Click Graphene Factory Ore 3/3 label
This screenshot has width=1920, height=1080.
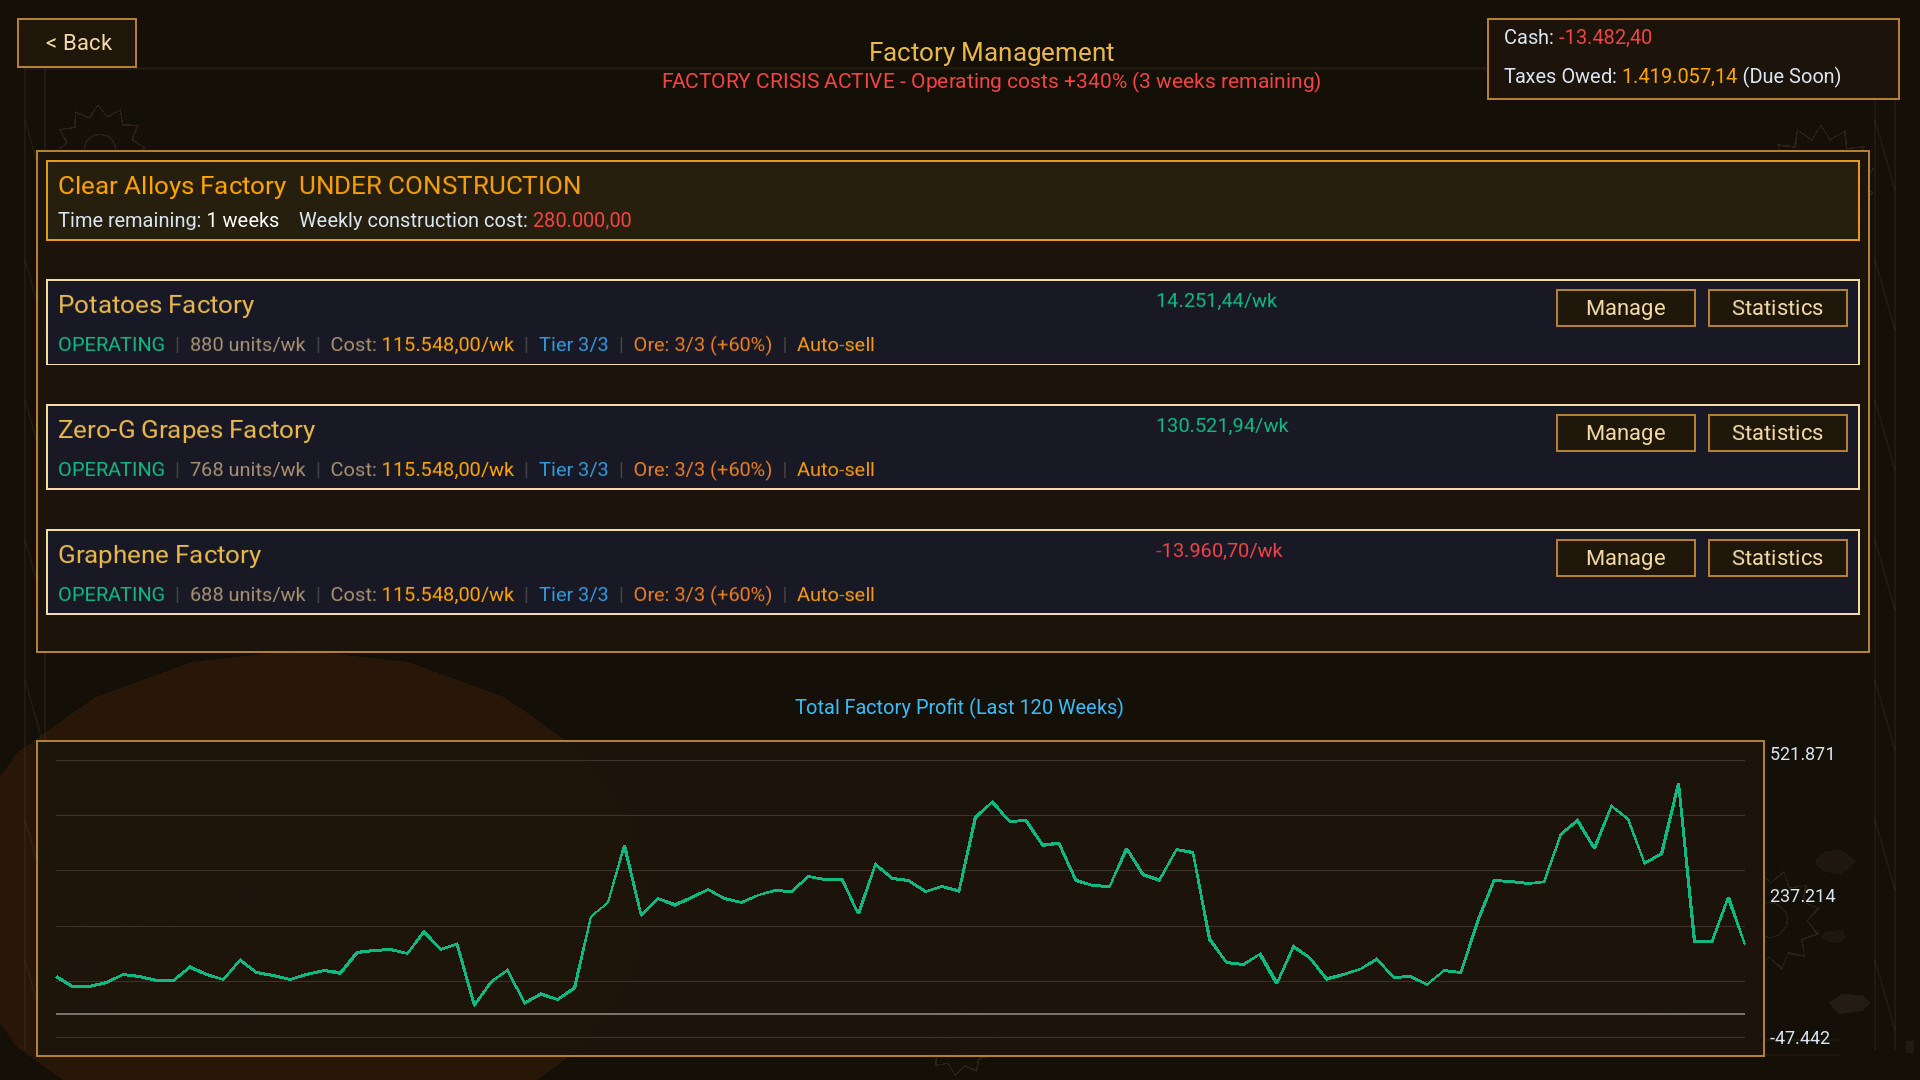(702, 595)
